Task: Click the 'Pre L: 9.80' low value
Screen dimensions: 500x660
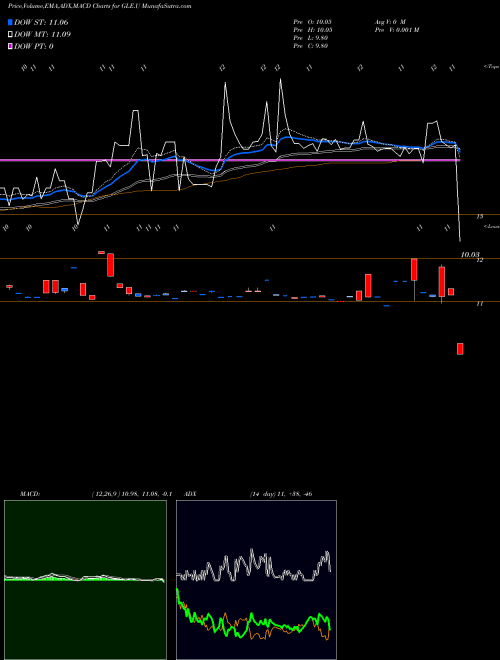Action: (x=311, y=38)
